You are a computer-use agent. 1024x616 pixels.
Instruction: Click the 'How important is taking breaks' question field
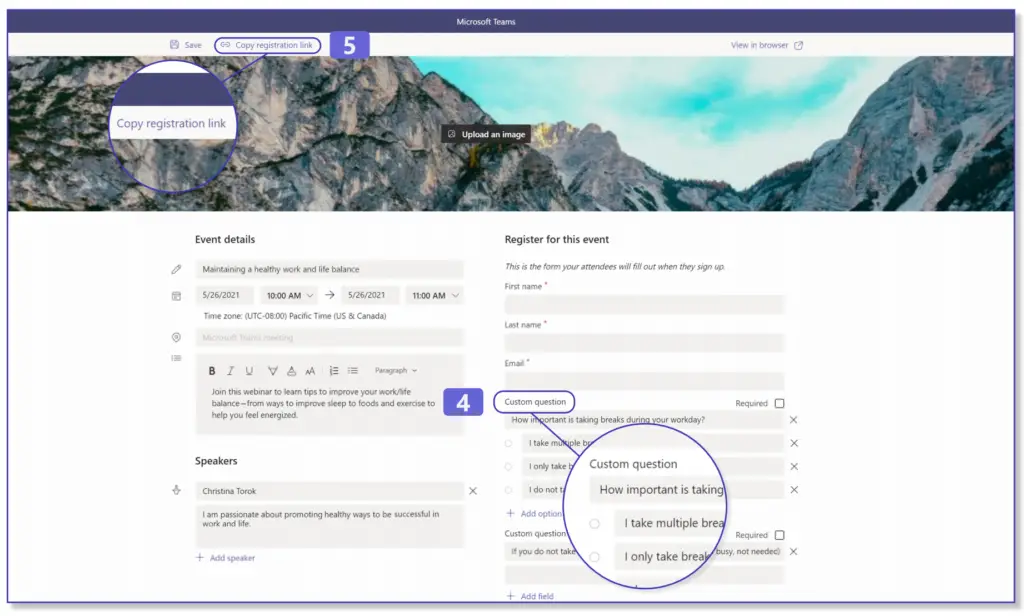pos(644,420)
